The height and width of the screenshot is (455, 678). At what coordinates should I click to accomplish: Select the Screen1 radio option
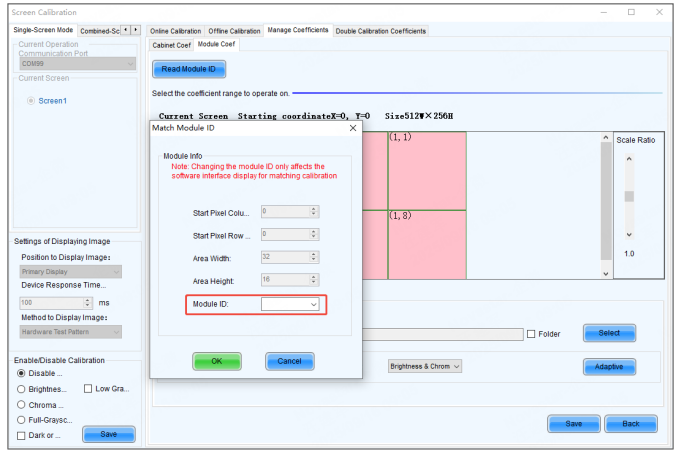[x=31, y=101]
